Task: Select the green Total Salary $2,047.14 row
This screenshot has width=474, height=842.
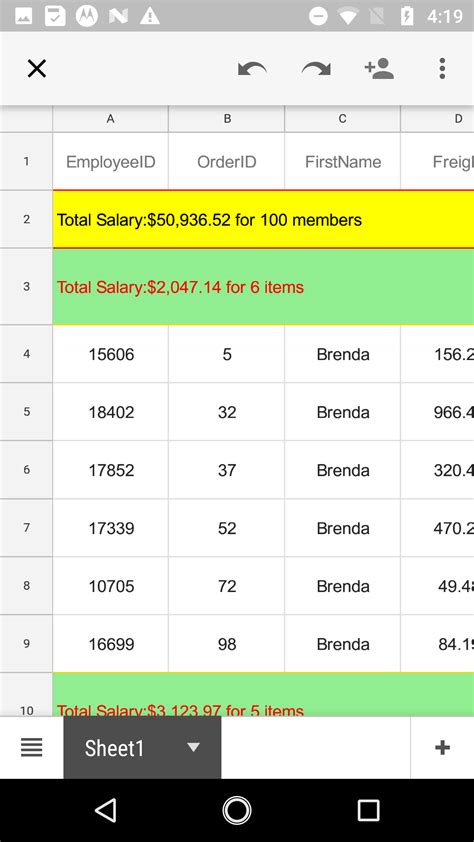Action: point(263,287)
